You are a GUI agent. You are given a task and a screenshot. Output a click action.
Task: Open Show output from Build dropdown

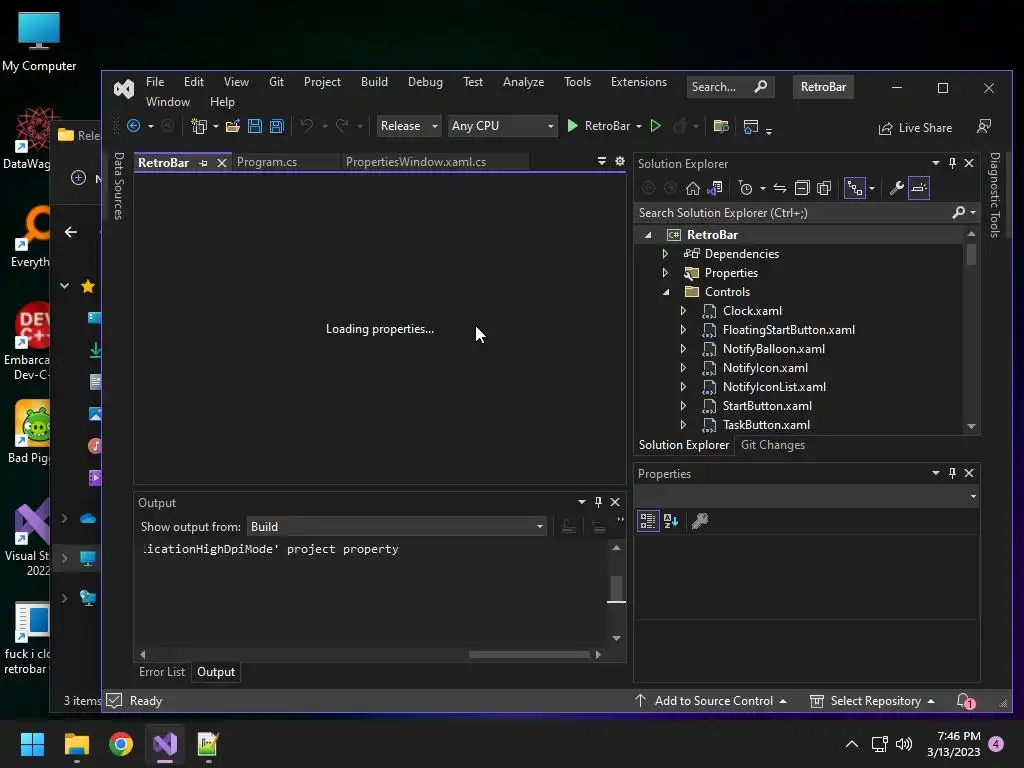coord(396,527)
